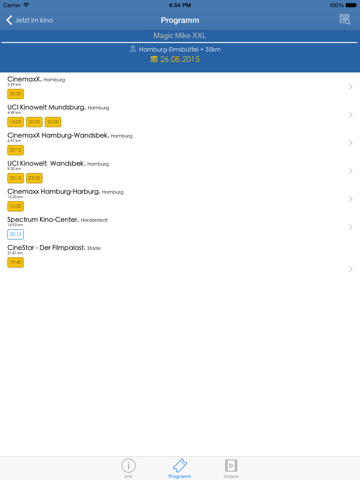Viewport: 360px width, 480px height.
Task: Pick 20:15 at CinemaxX Hamburg-Wandsbek
Action: pos(16,150)
